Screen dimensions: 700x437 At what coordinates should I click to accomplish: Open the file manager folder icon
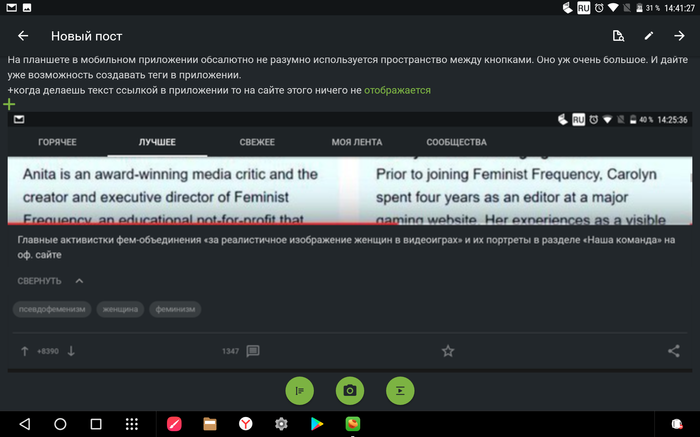[210, 424]
